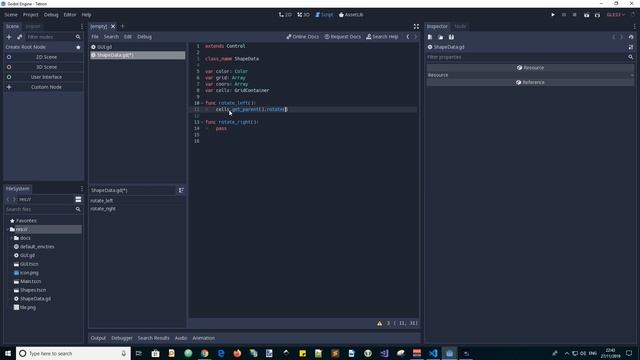Click the warning icon in the script status bar
The width and height of the screenshot is (640, 360).
(x=380, y=323)
